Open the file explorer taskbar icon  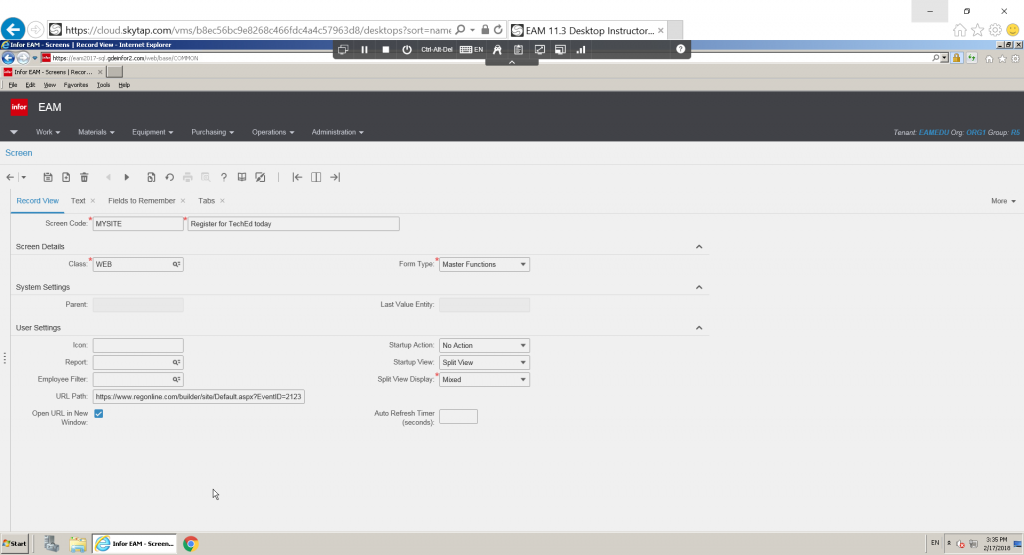point(78,543)
